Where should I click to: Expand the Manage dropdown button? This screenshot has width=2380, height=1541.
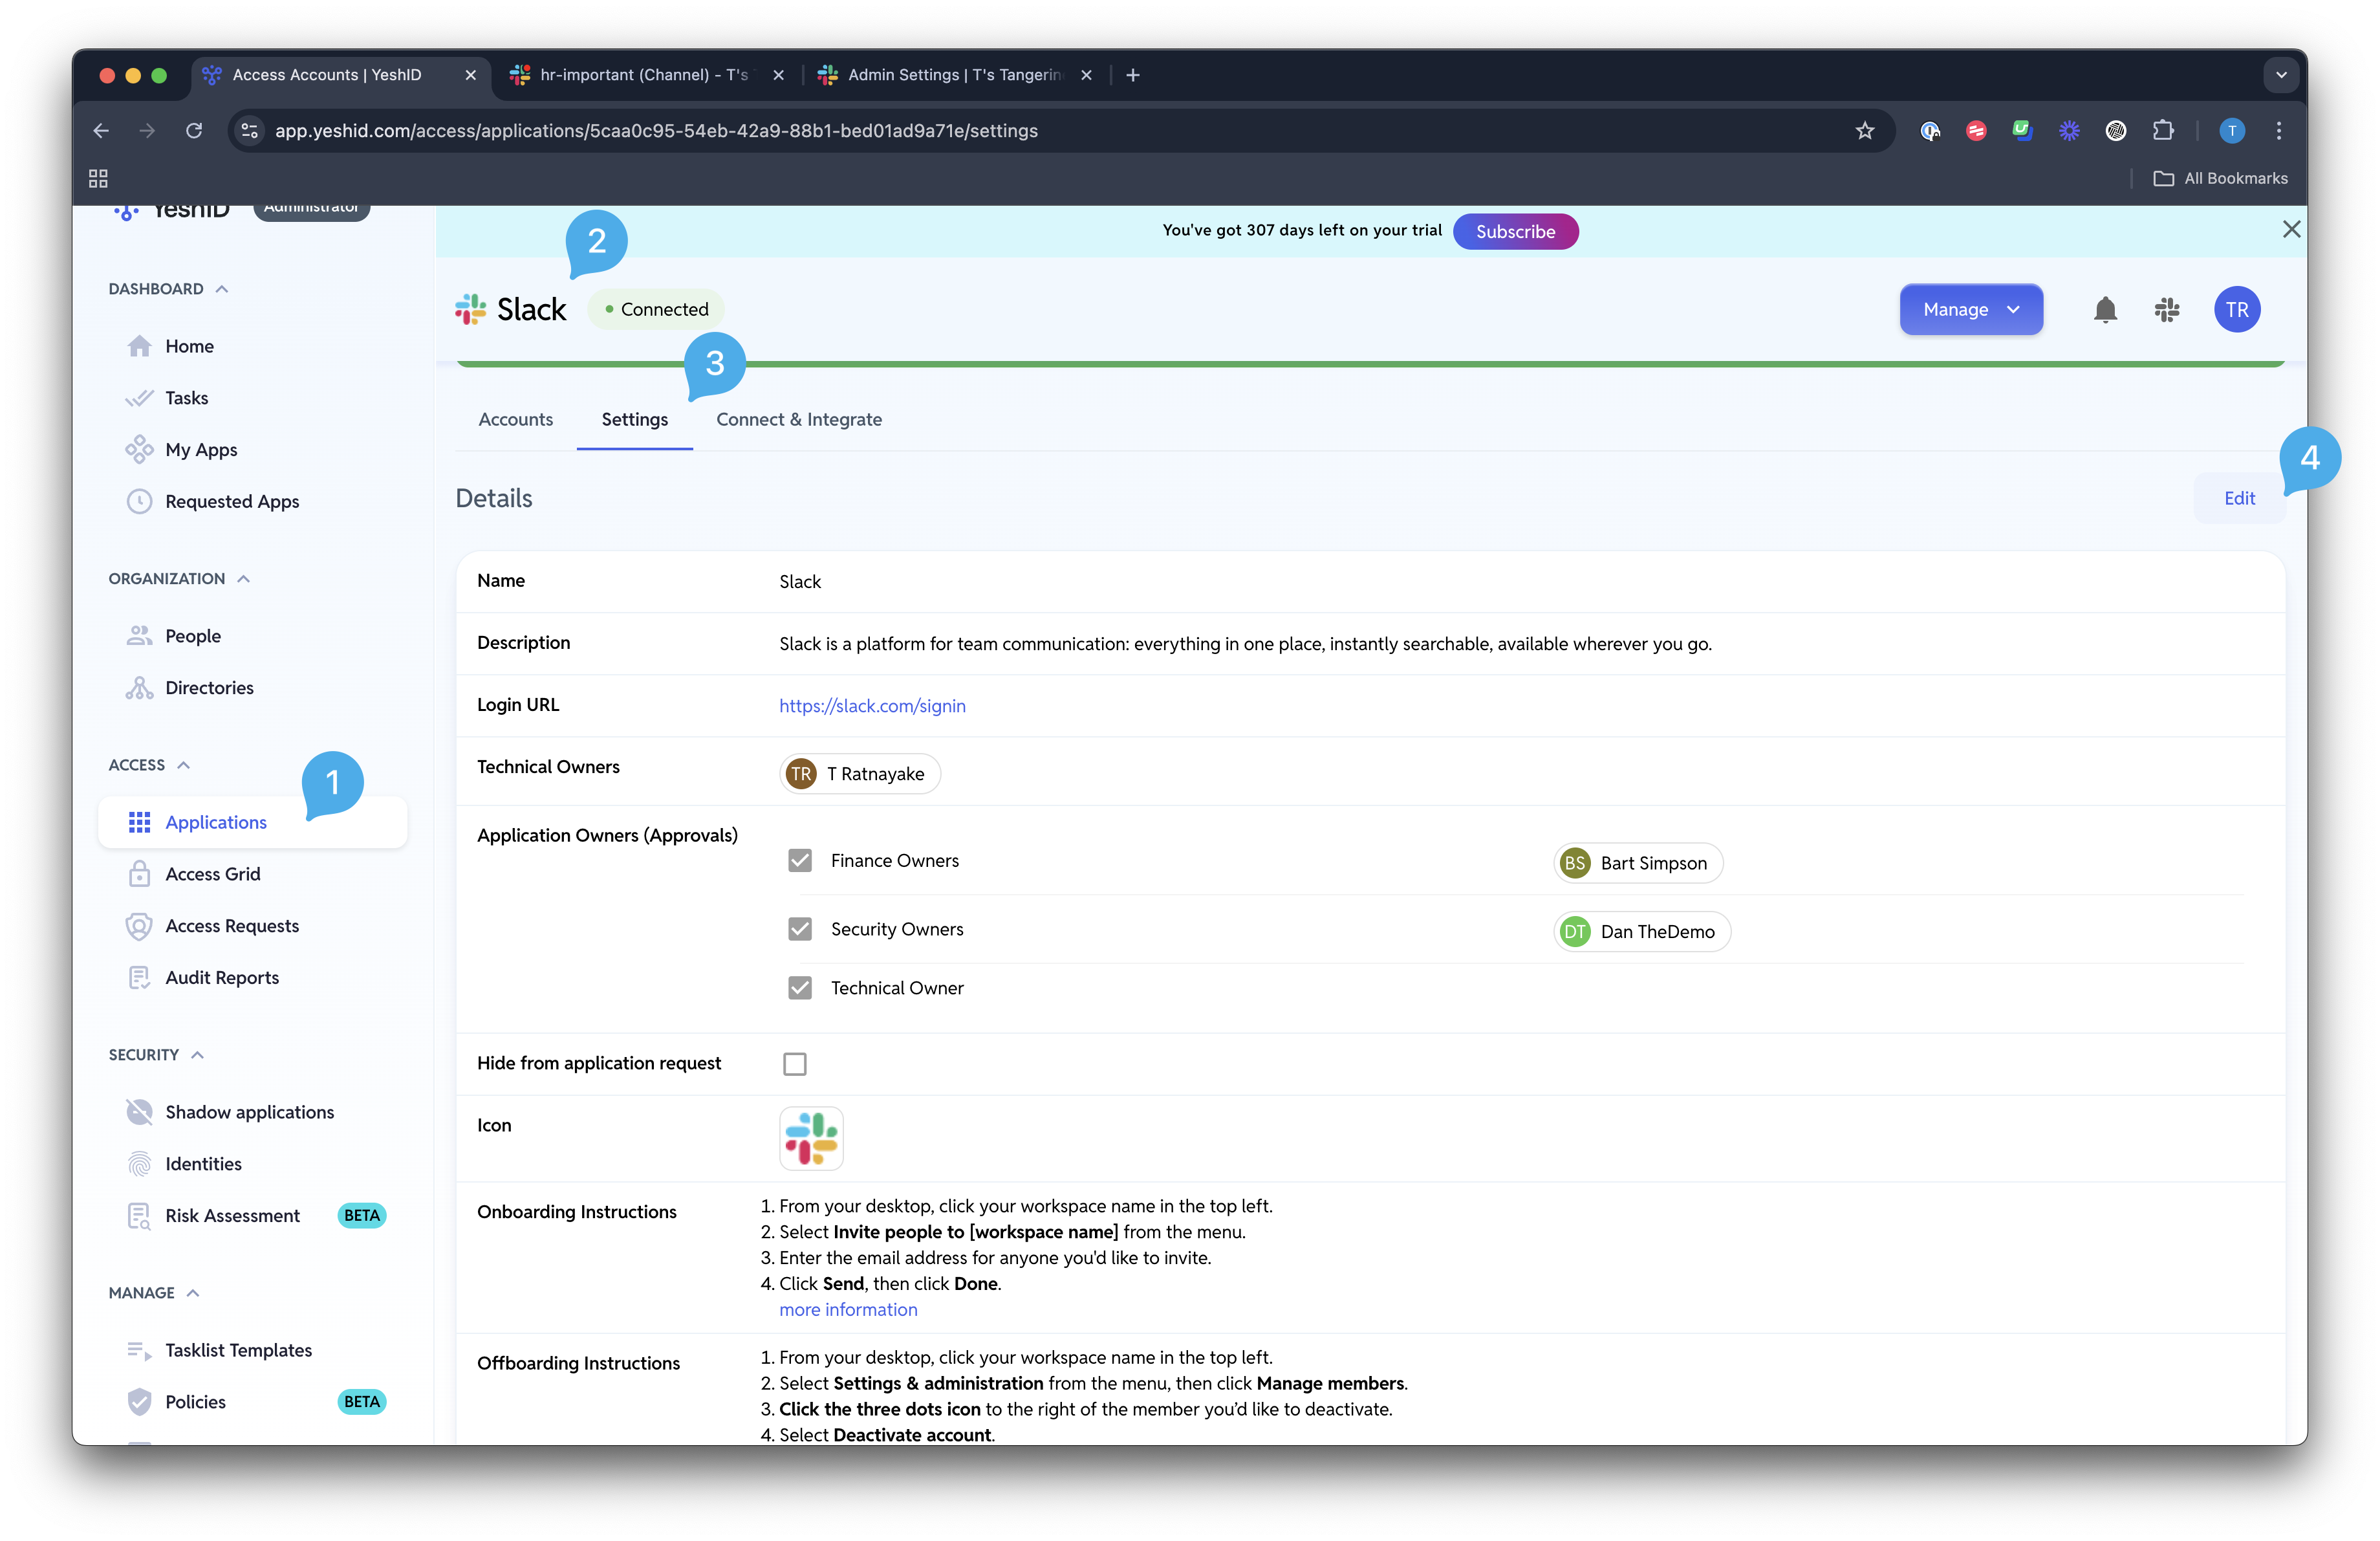coord(1971,310)
